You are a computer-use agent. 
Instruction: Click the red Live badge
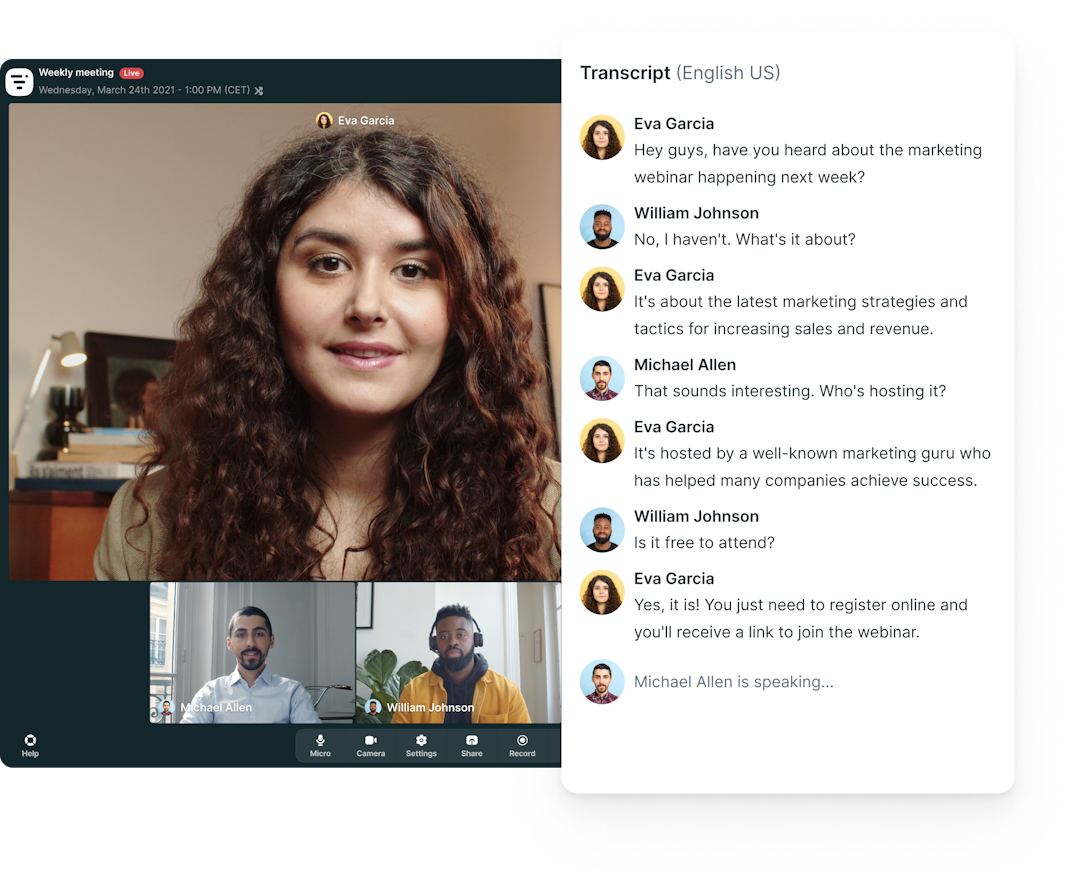pyautogui.click(x=132, y=73)
